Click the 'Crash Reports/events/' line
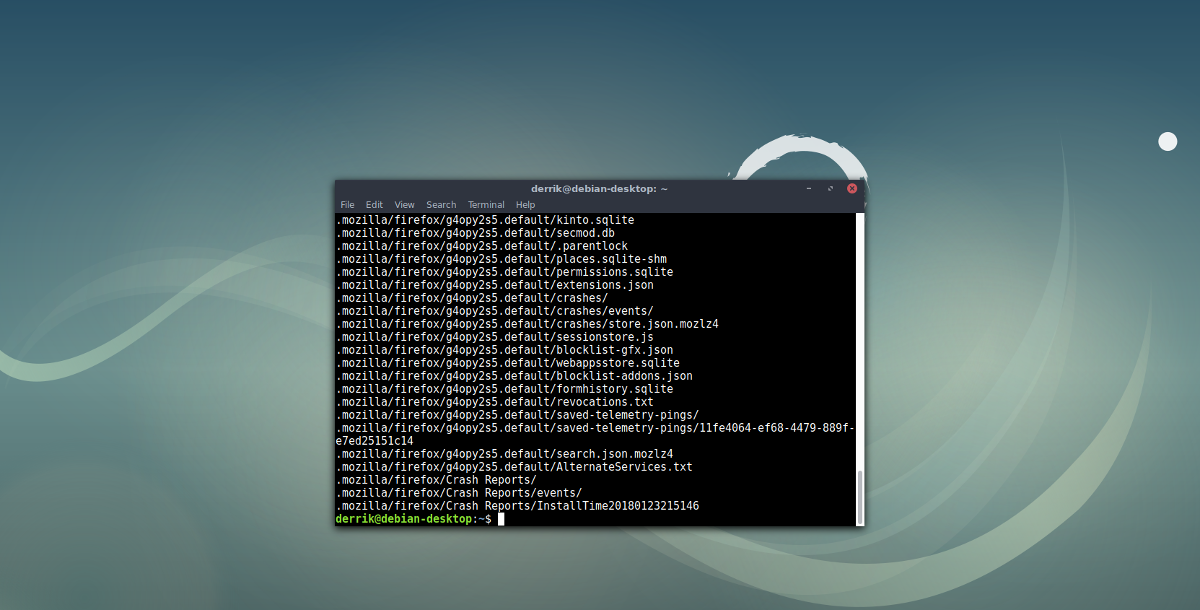The width and height of the screenshot is (1200, 610). click(459, 493)
